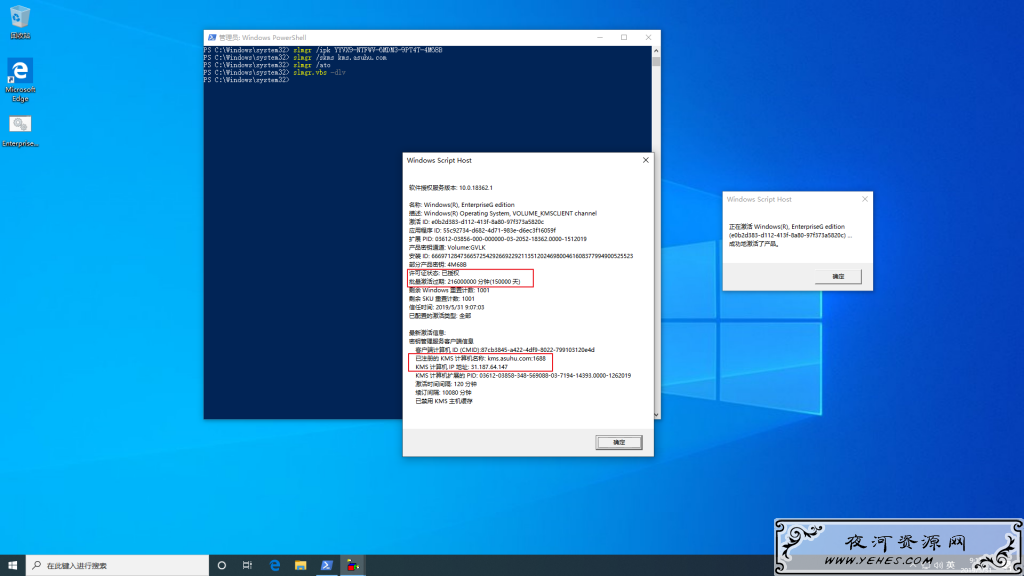Maximize the PowerShell window
1024x576 pixels.
point(624,38)
